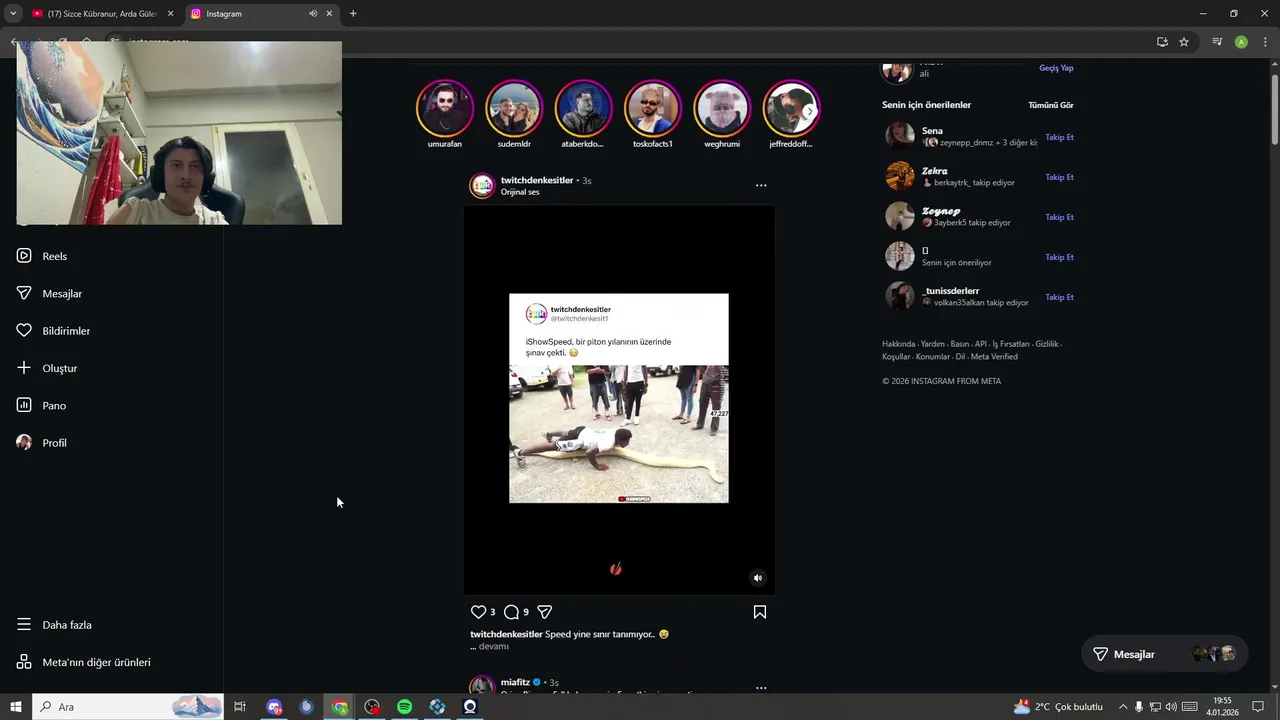Open Discord from the taskbar
Image resolution: width=1280 pixels, height=720 pixels.
coord(274,707)
